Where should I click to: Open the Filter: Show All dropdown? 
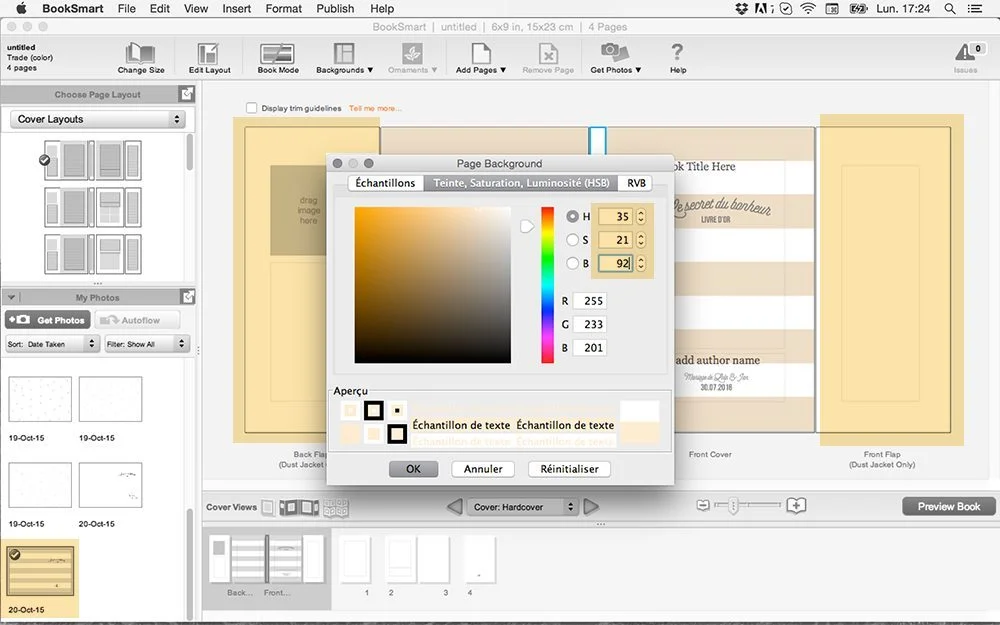pyautogui.click(x=147, y=344)
